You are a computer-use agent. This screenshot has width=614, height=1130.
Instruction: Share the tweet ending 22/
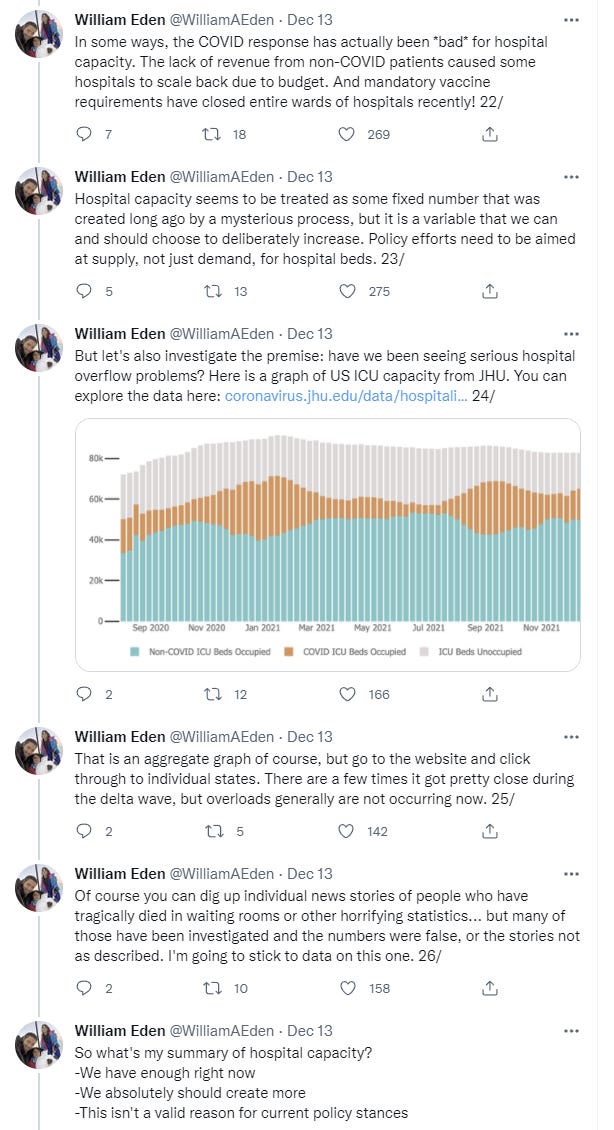pos(490,134)
